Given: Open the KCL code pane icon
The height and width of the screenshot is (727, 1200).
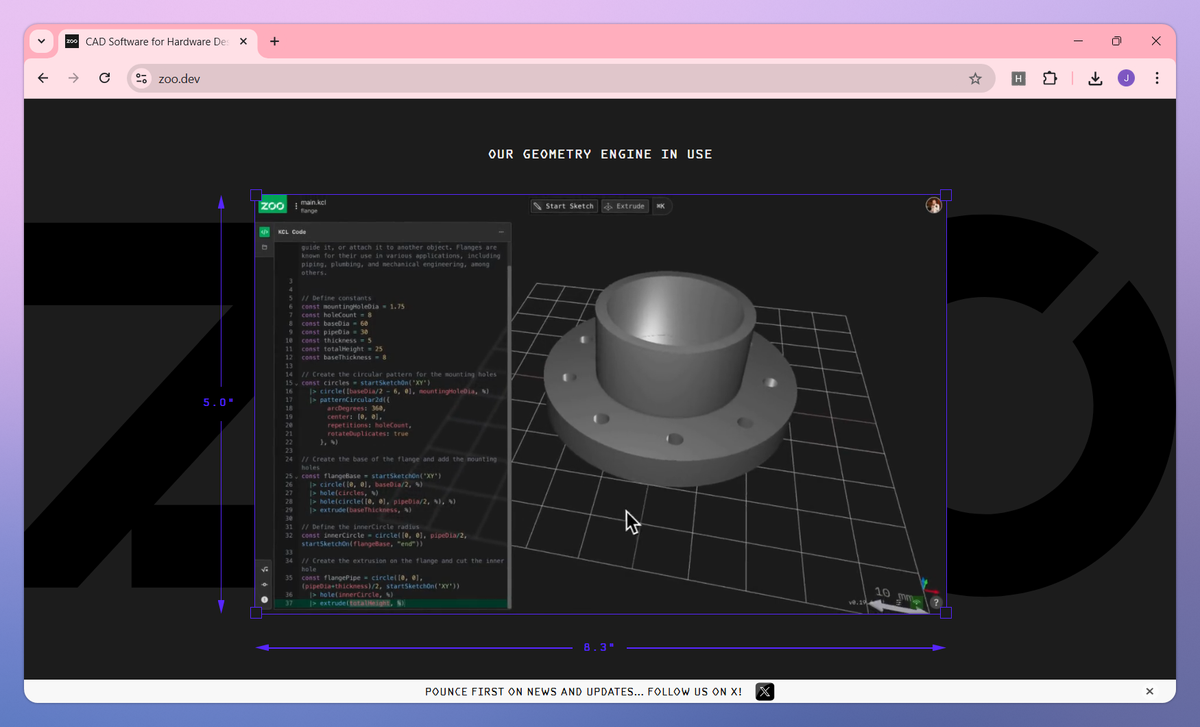Looking at the screenshot, I should pos(265,231).
